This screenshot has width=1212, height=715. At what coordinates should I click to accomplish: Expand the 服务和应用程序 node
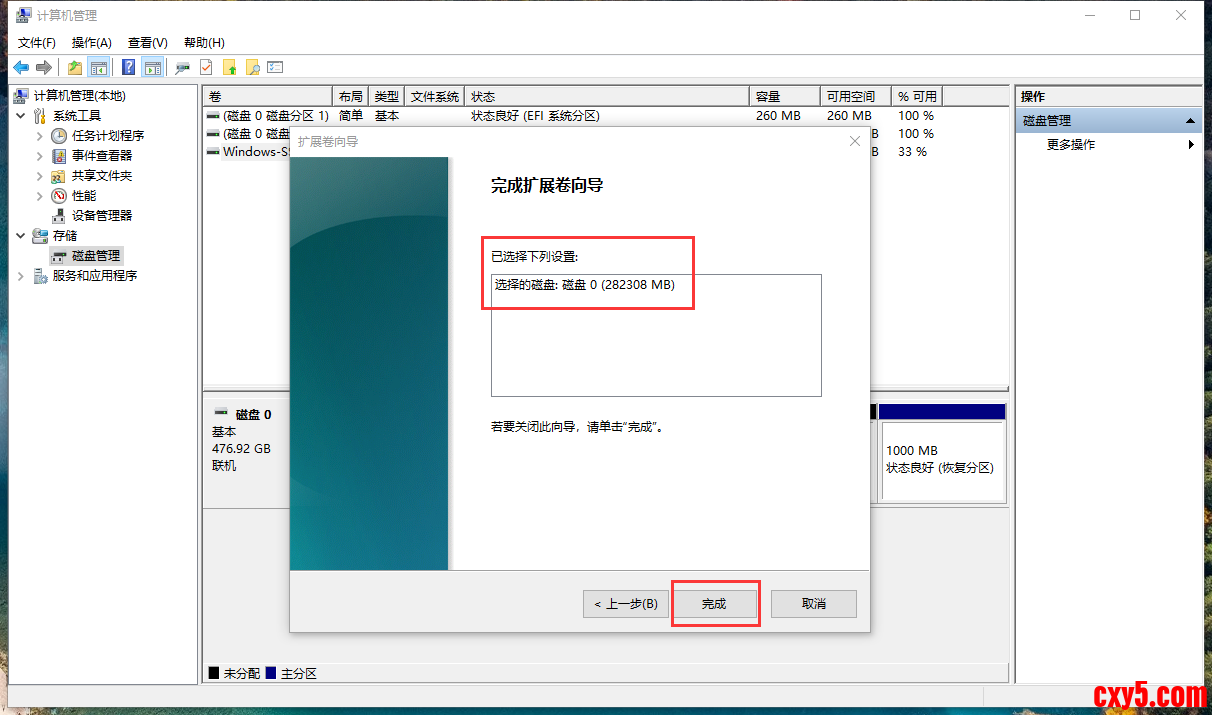(x=21, y=276)
